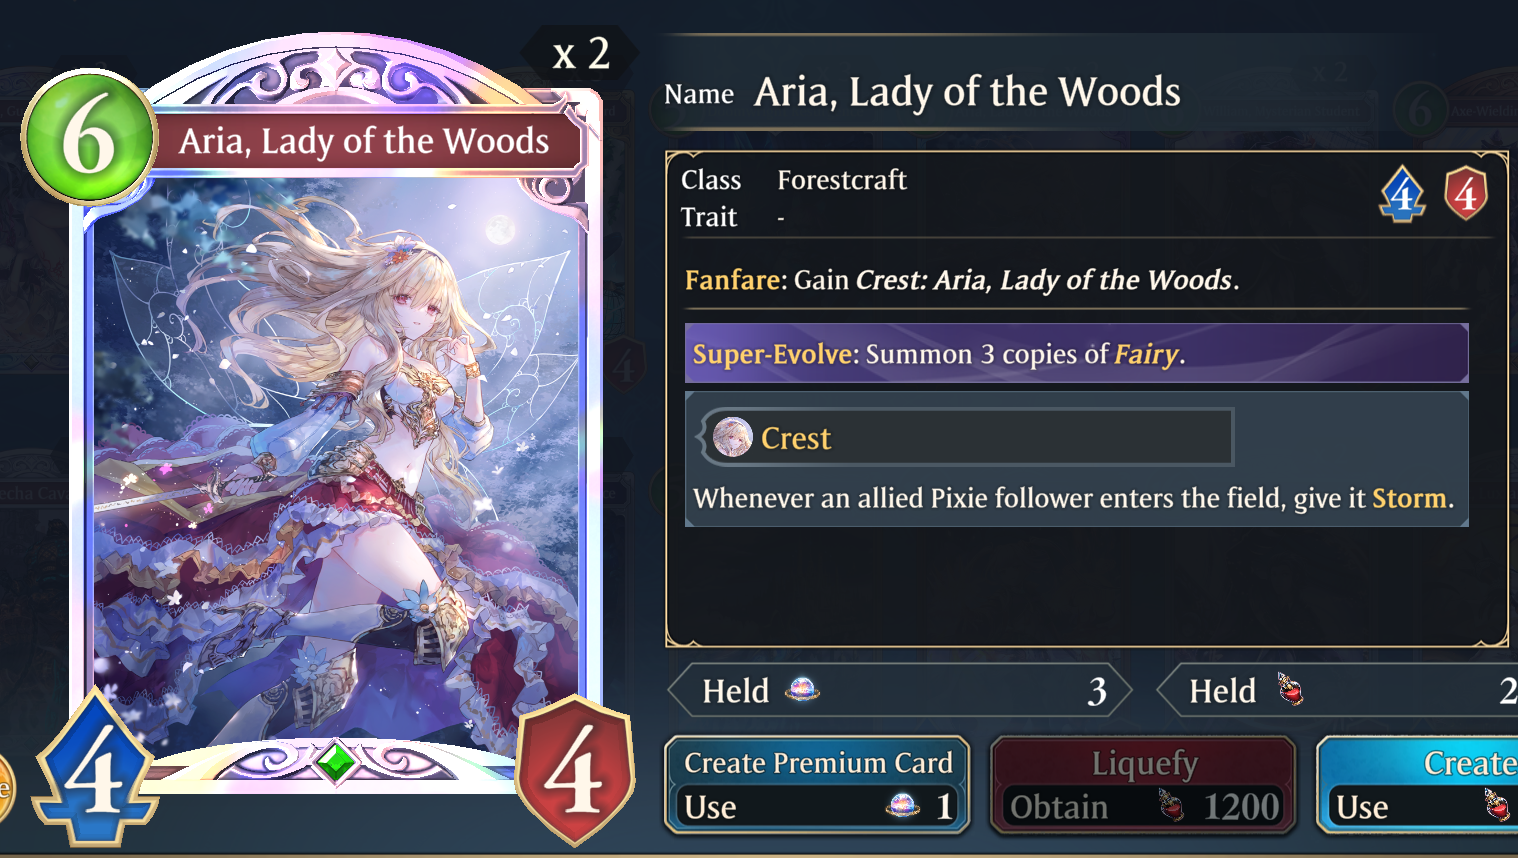This screenshot has width=1518, height=858.
Task: Click the red vial icon beside second Held
Action: tap(1290, 689)
